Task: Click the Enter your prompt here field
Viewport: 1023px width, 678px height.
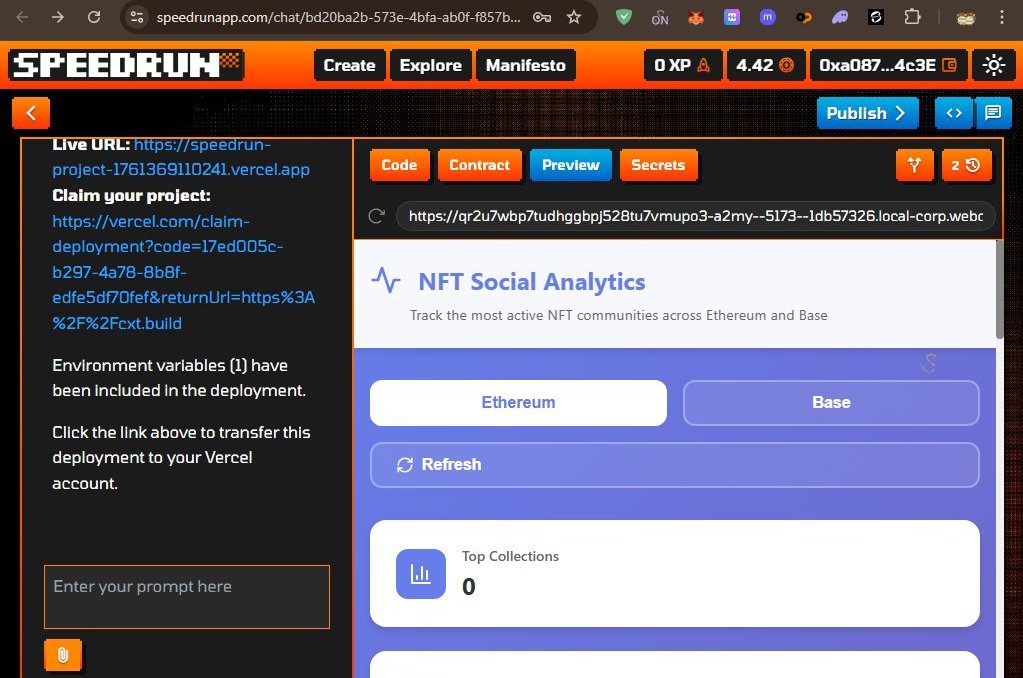Action: [187, 597]
